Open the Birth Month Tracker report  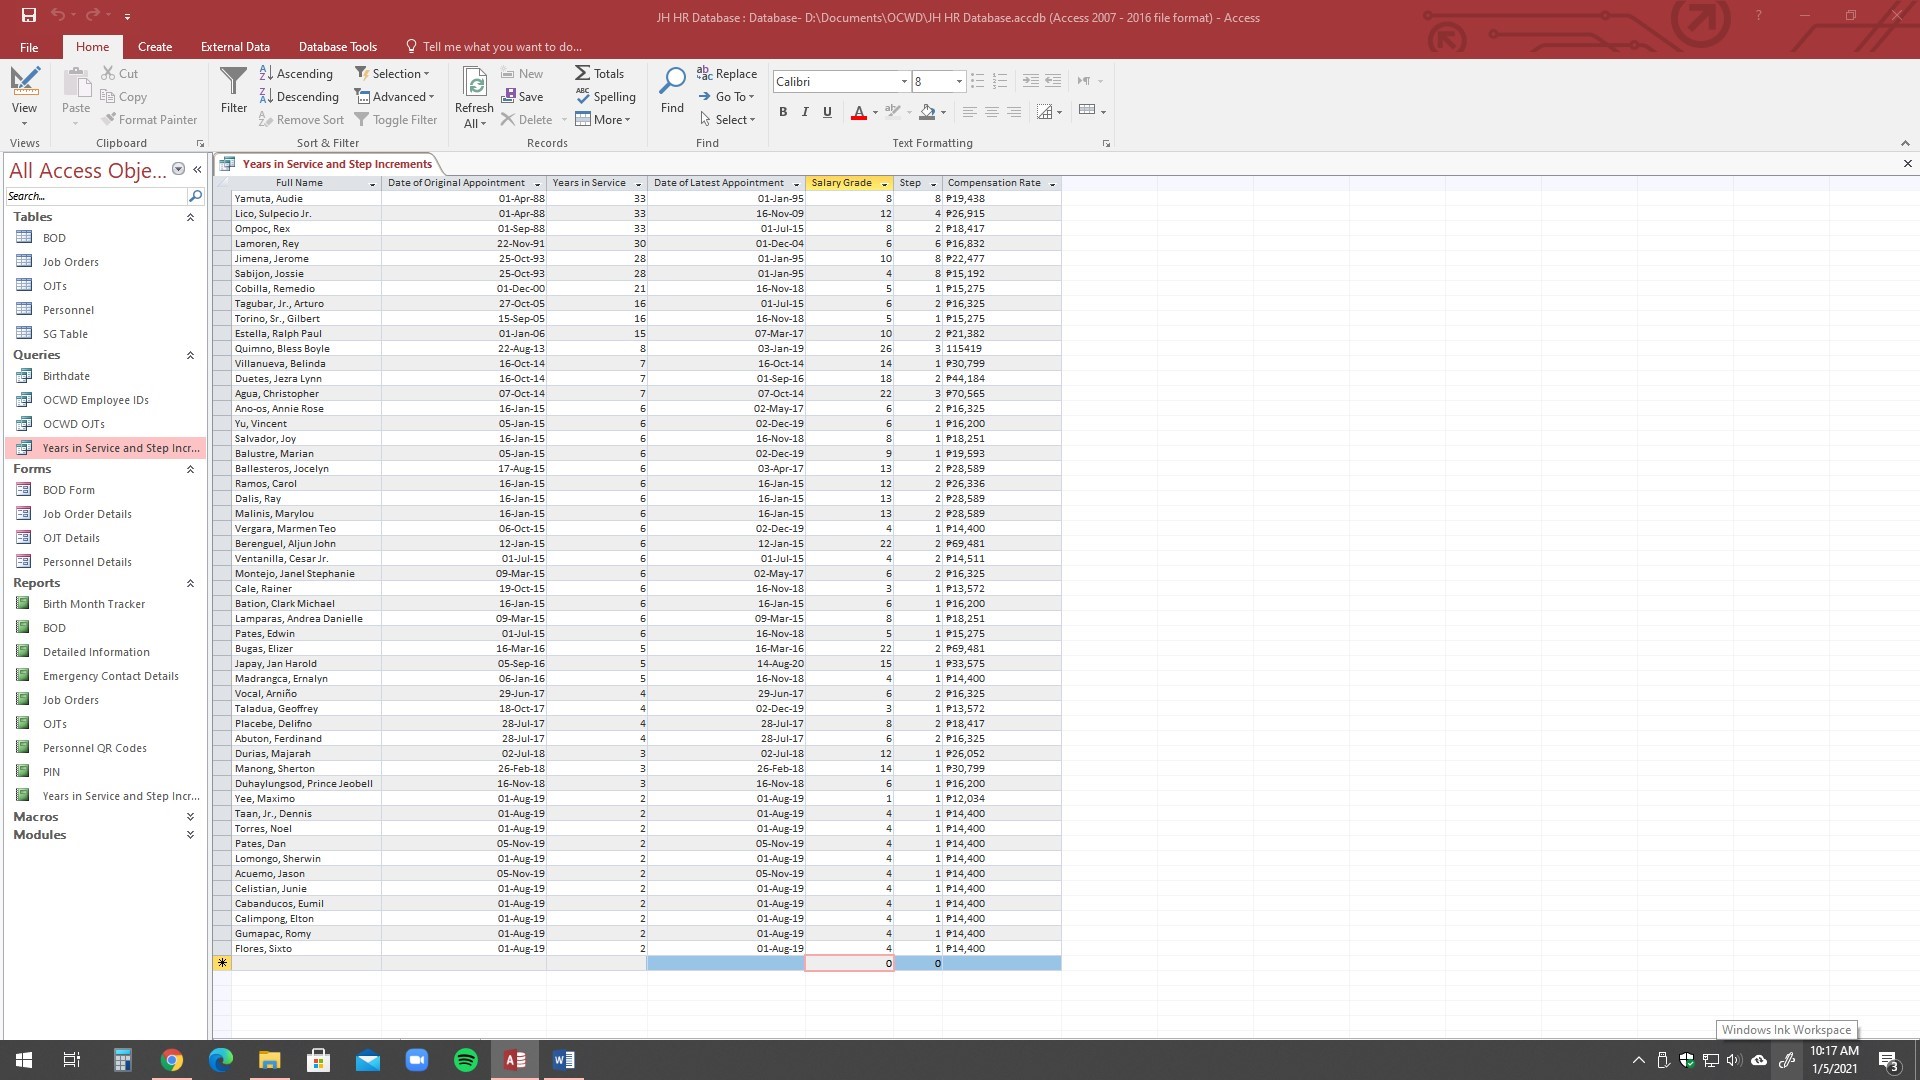pos(94,604)
